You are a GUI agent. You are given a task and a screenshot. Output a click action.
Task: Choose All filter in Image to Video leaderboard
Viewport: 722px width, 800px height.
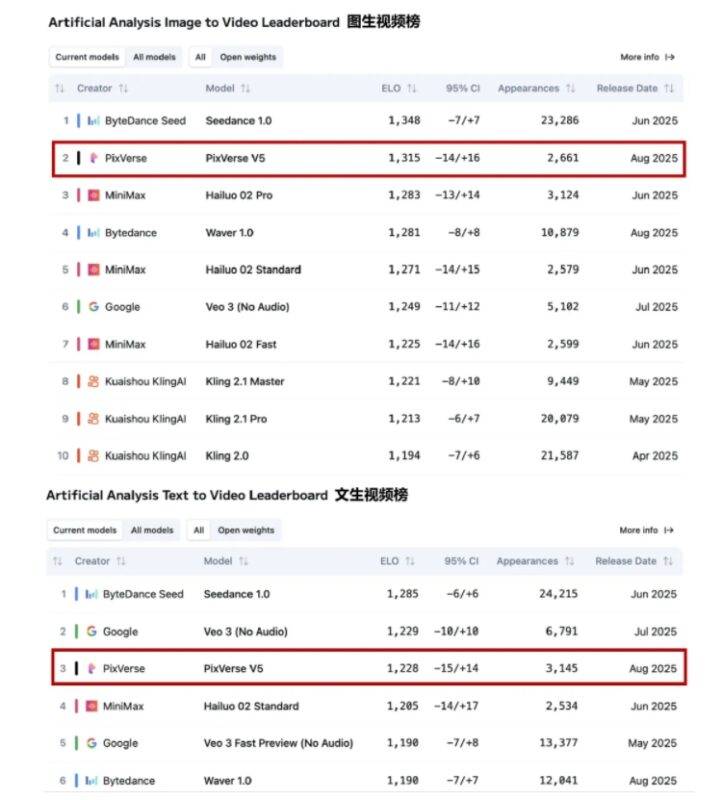[201, 57]
